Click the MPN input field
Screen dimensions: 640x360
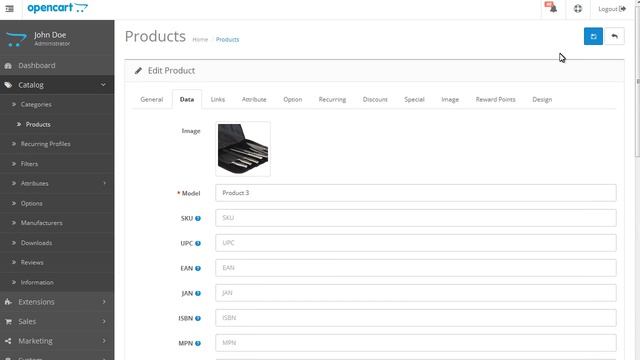(416, 343)
